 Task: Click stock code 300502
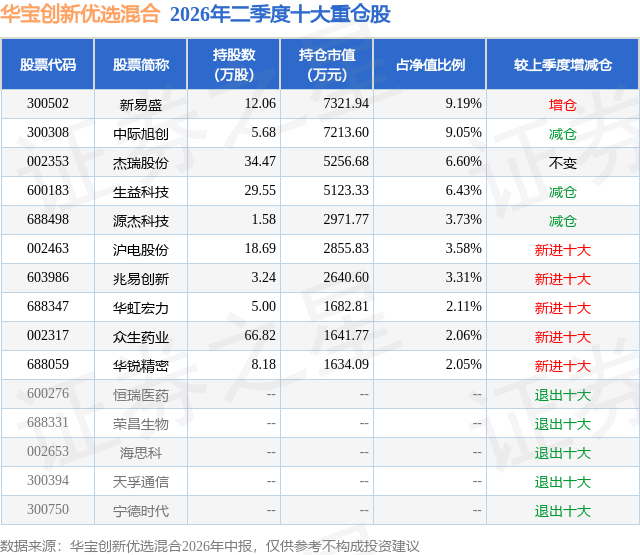pos(48,104)
